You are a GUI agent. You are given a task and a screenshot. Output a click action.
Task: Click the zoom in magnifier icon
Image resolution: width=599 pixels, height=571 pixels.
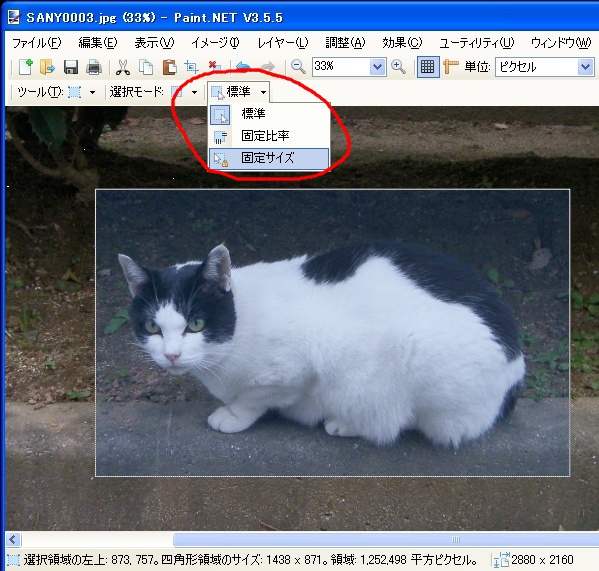[398, 67]
